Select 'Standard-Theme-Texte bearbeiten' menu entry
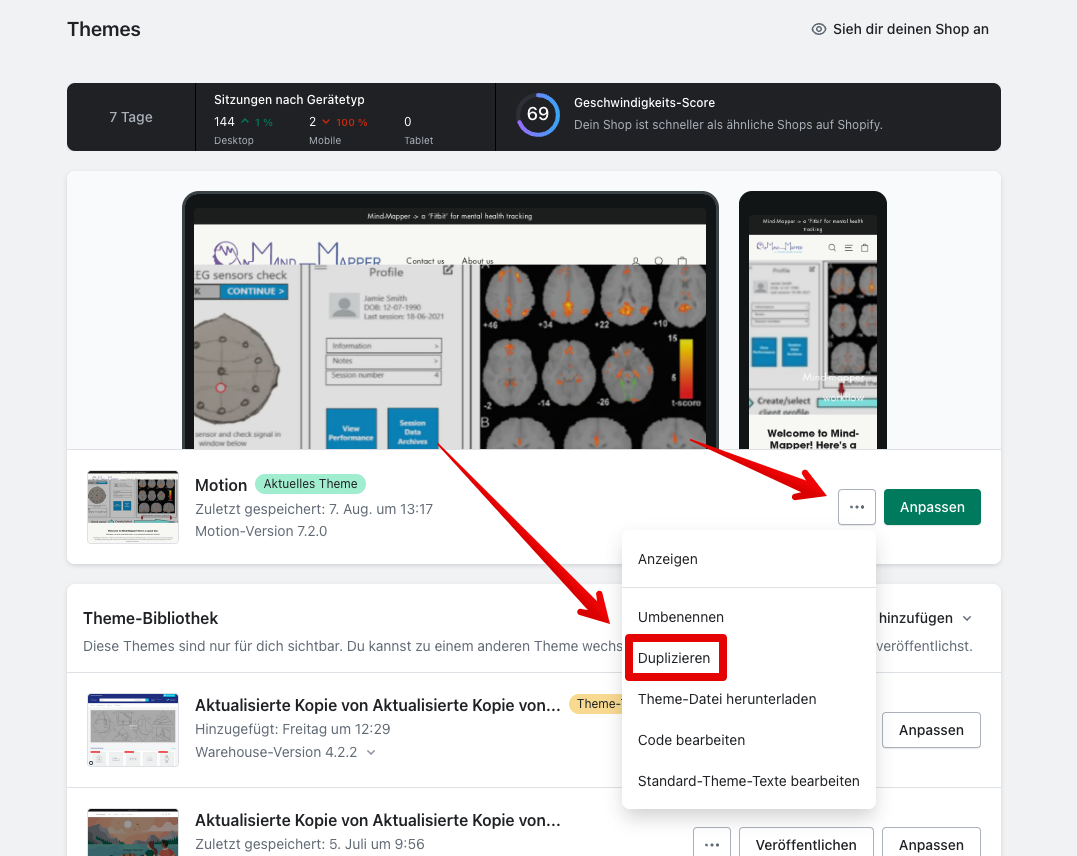 [749, 781]
